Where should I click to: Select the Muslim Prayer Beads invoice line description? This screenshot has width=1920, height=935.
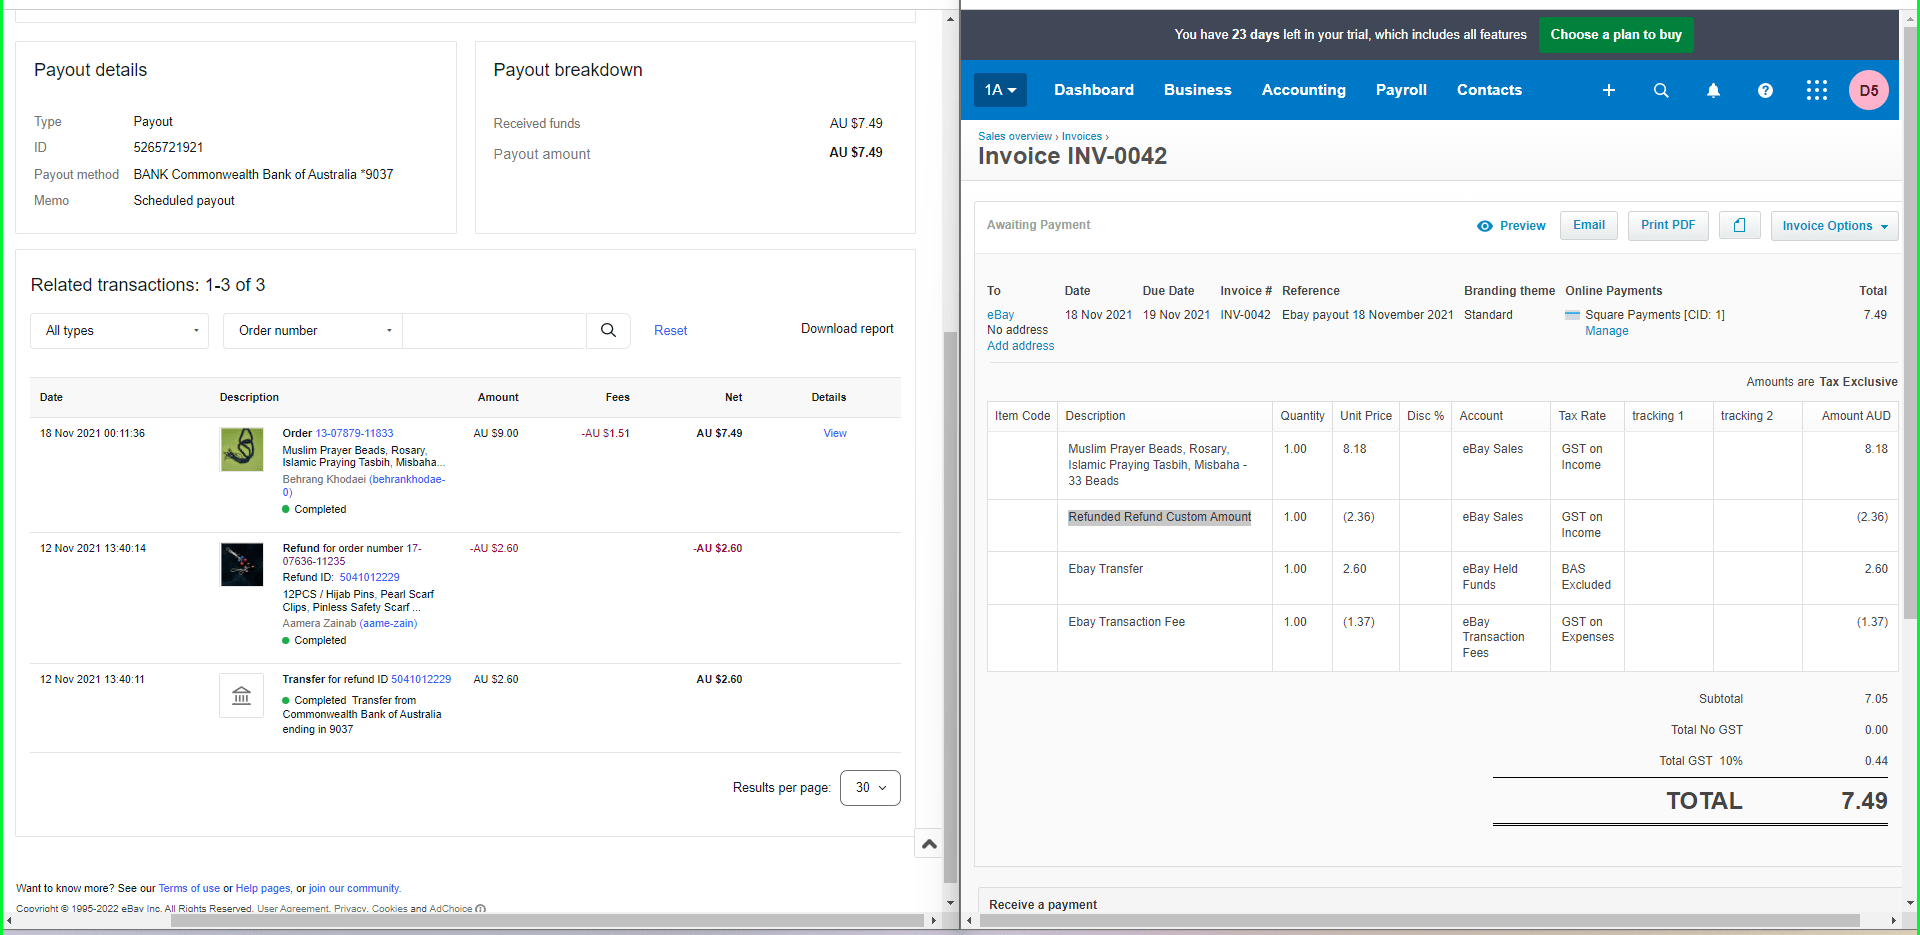click(x=1157, y=465)
